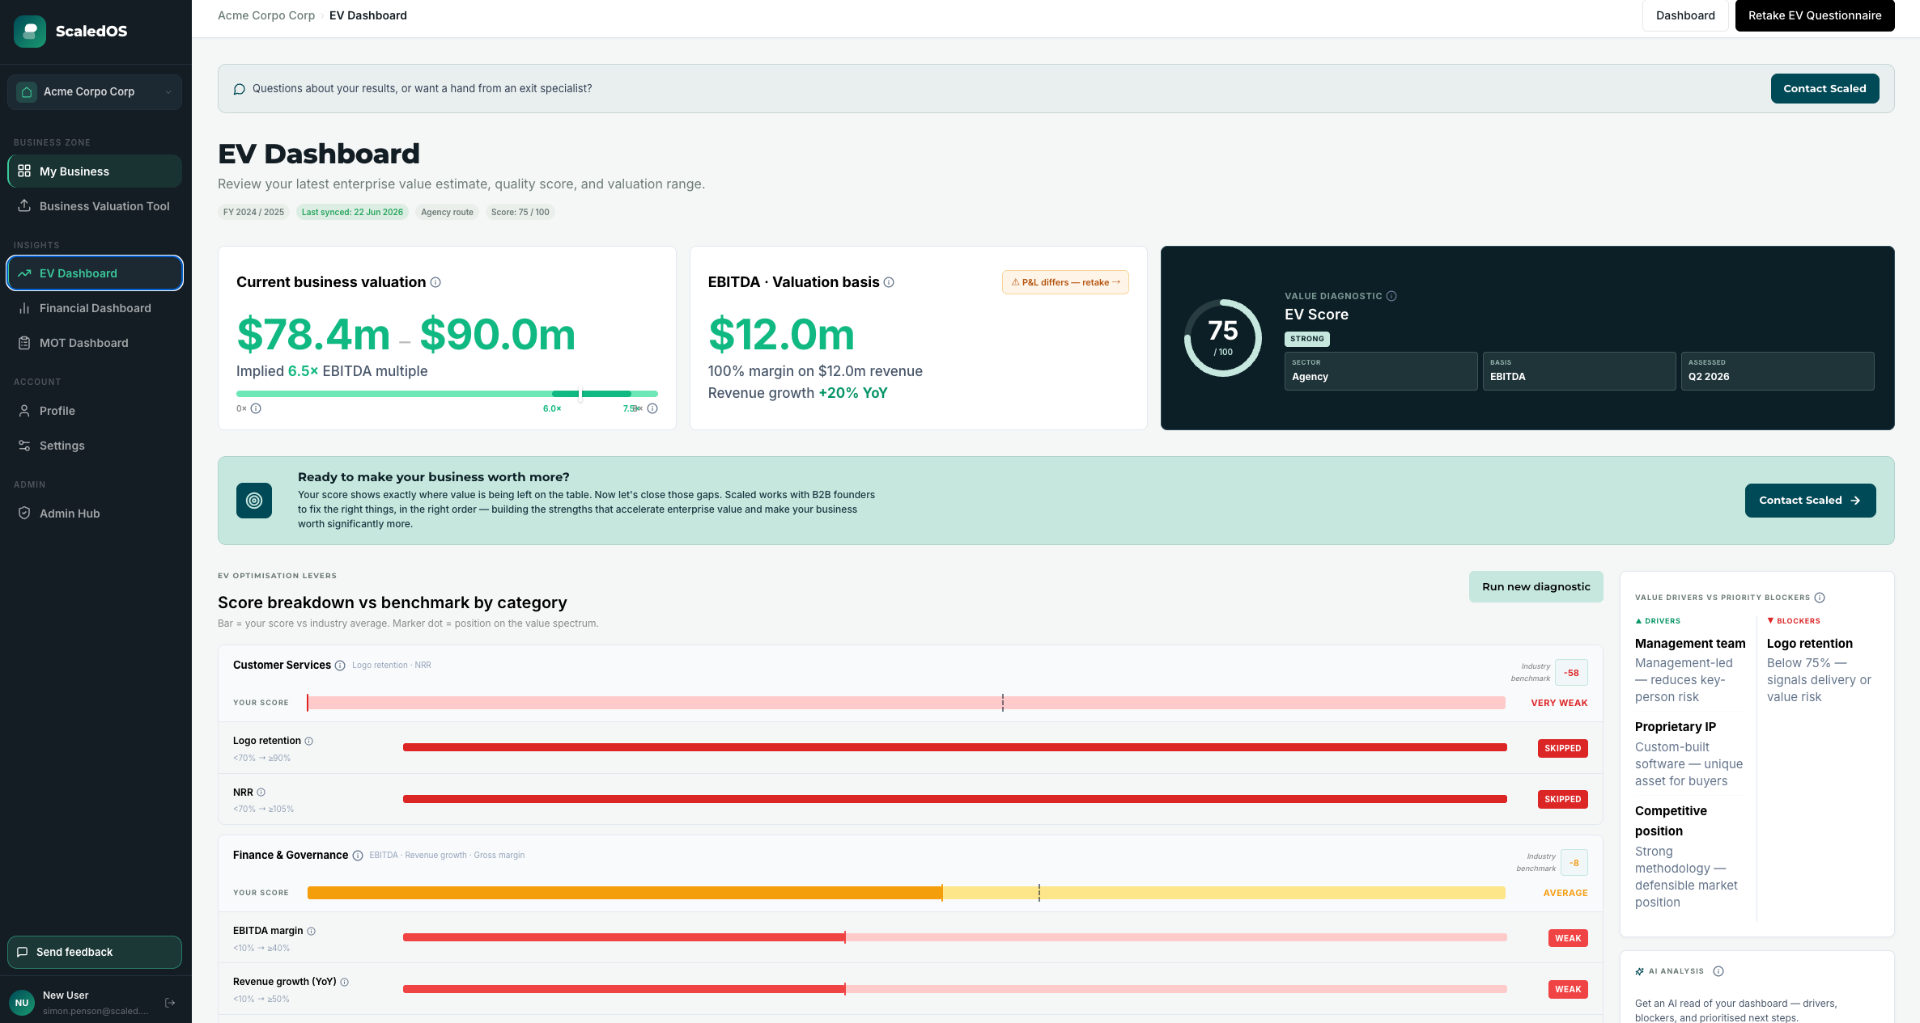Click the target icon in the promo banner
The width and height of the screenshot is (1920, 1023).
tap(254, 501)
